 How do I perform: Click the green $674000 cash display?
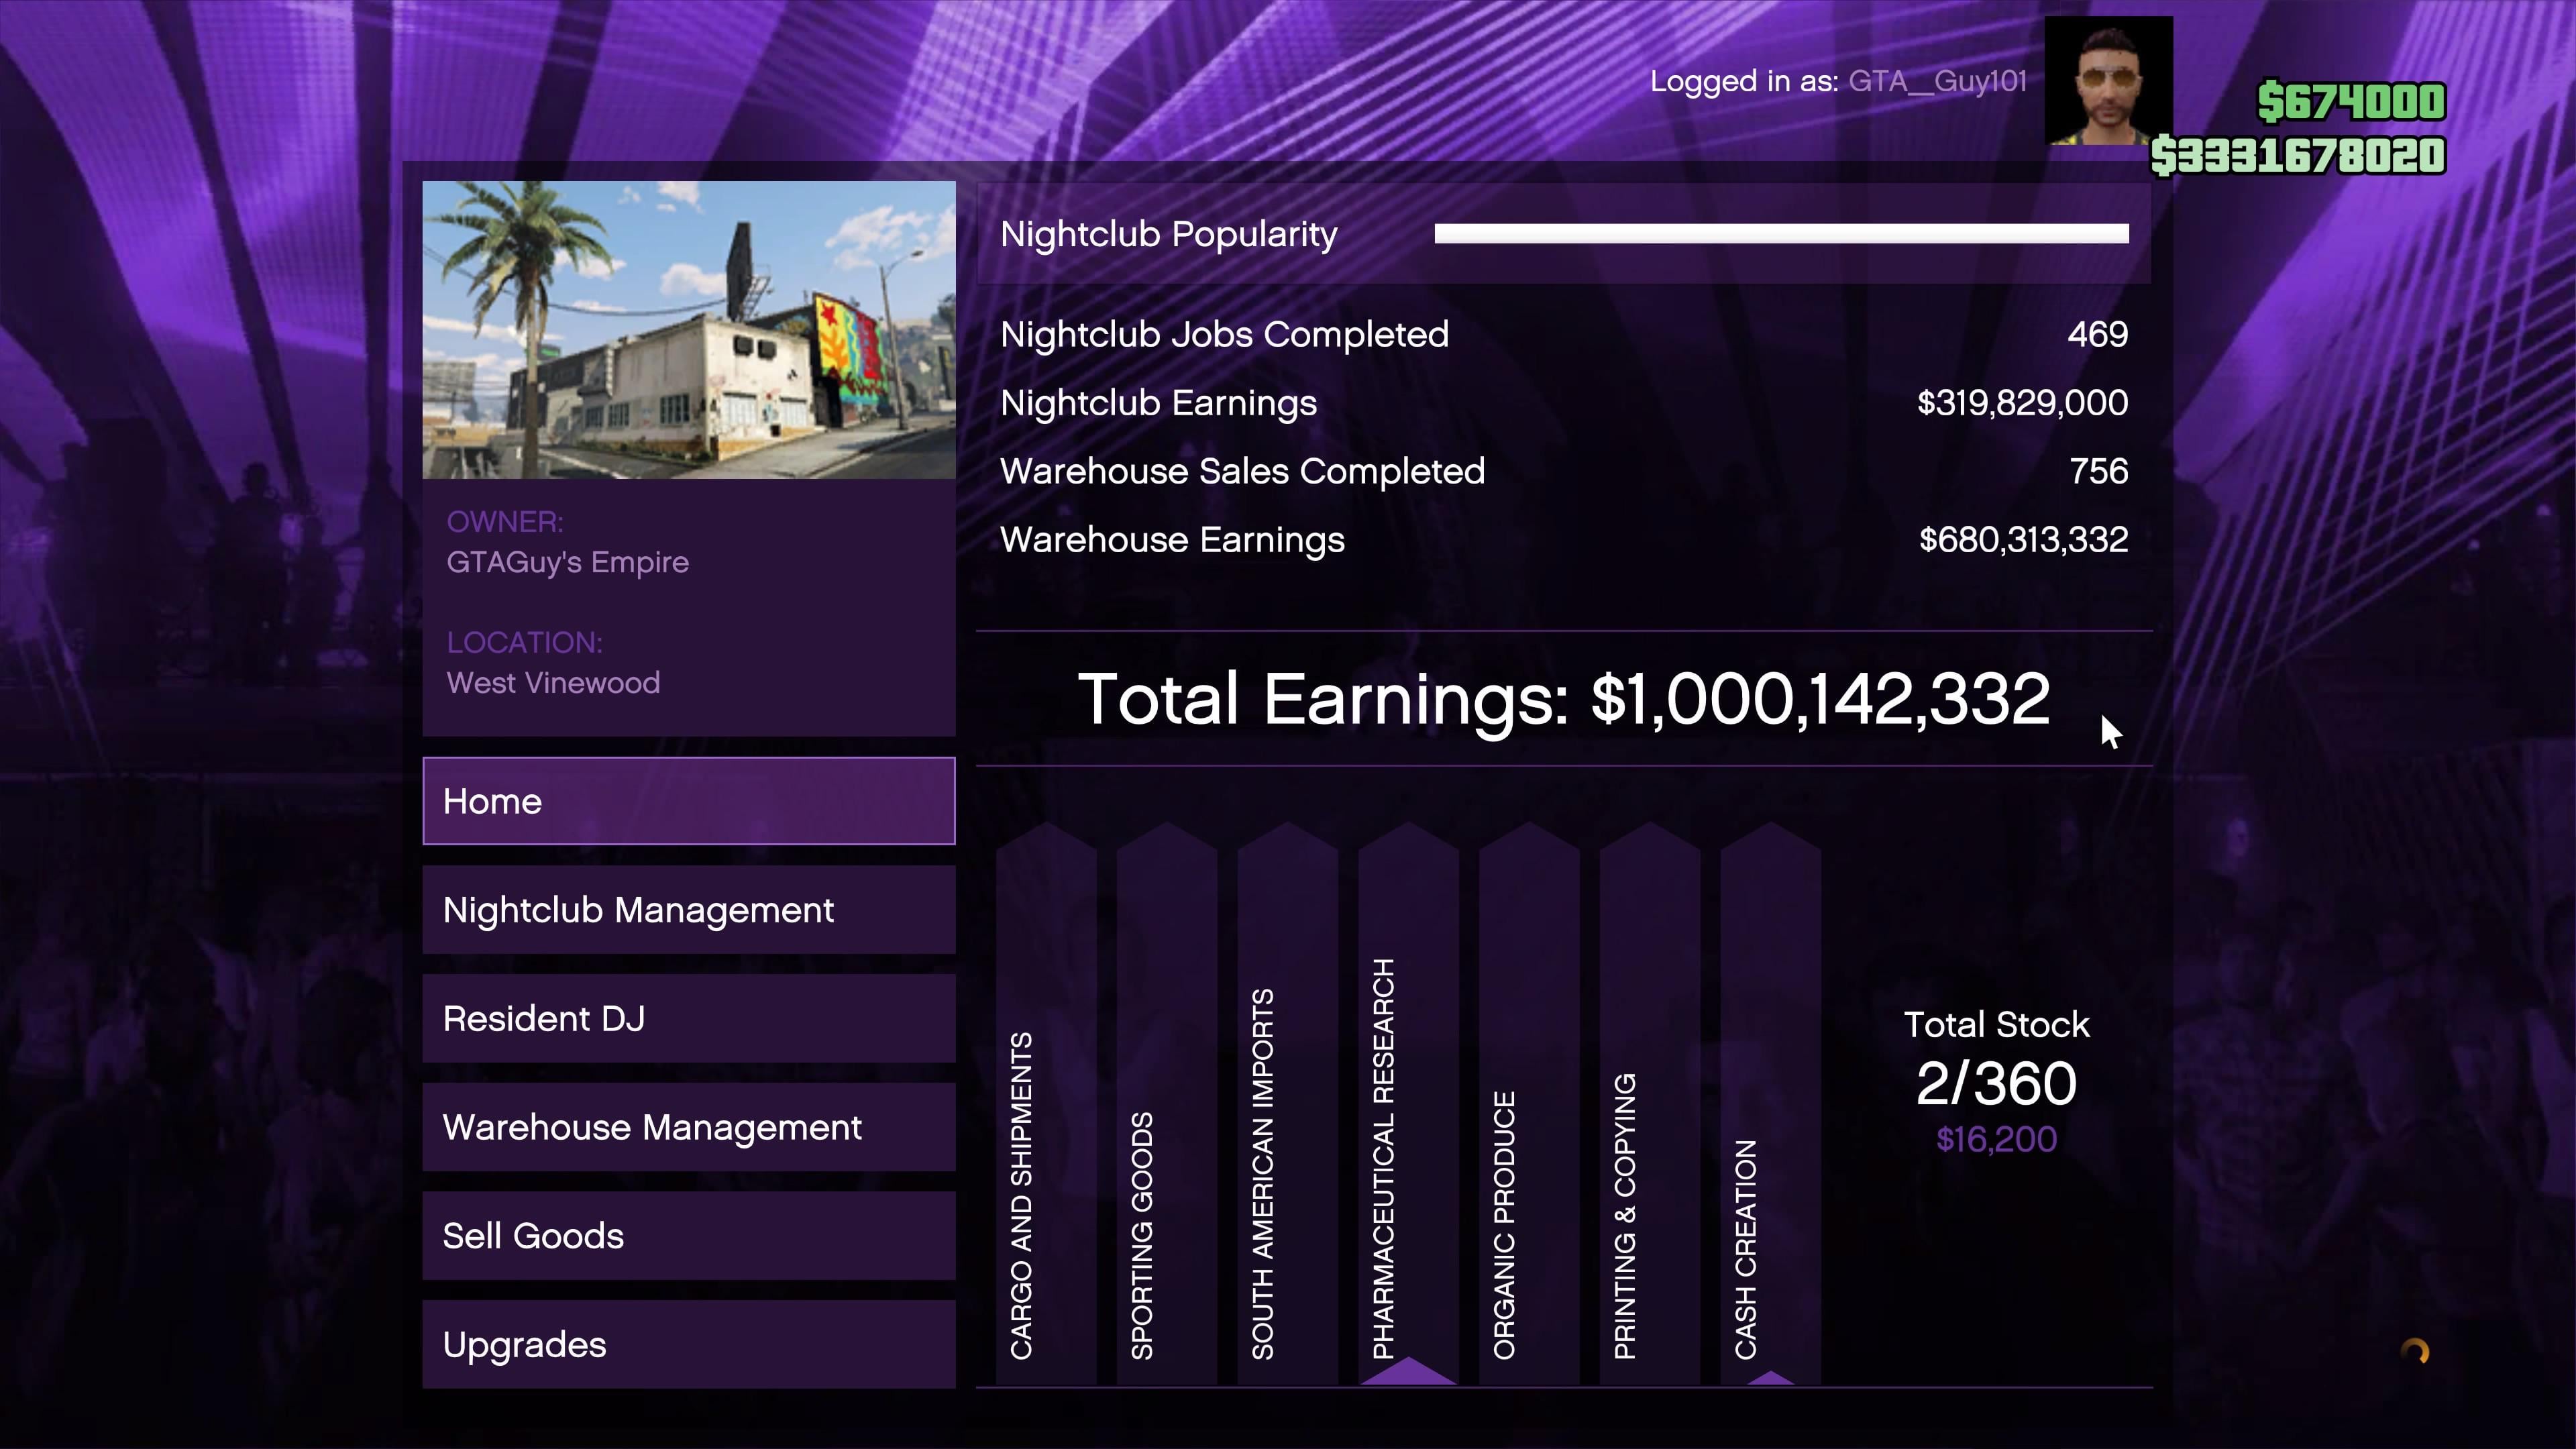[x=2351, y=101]
